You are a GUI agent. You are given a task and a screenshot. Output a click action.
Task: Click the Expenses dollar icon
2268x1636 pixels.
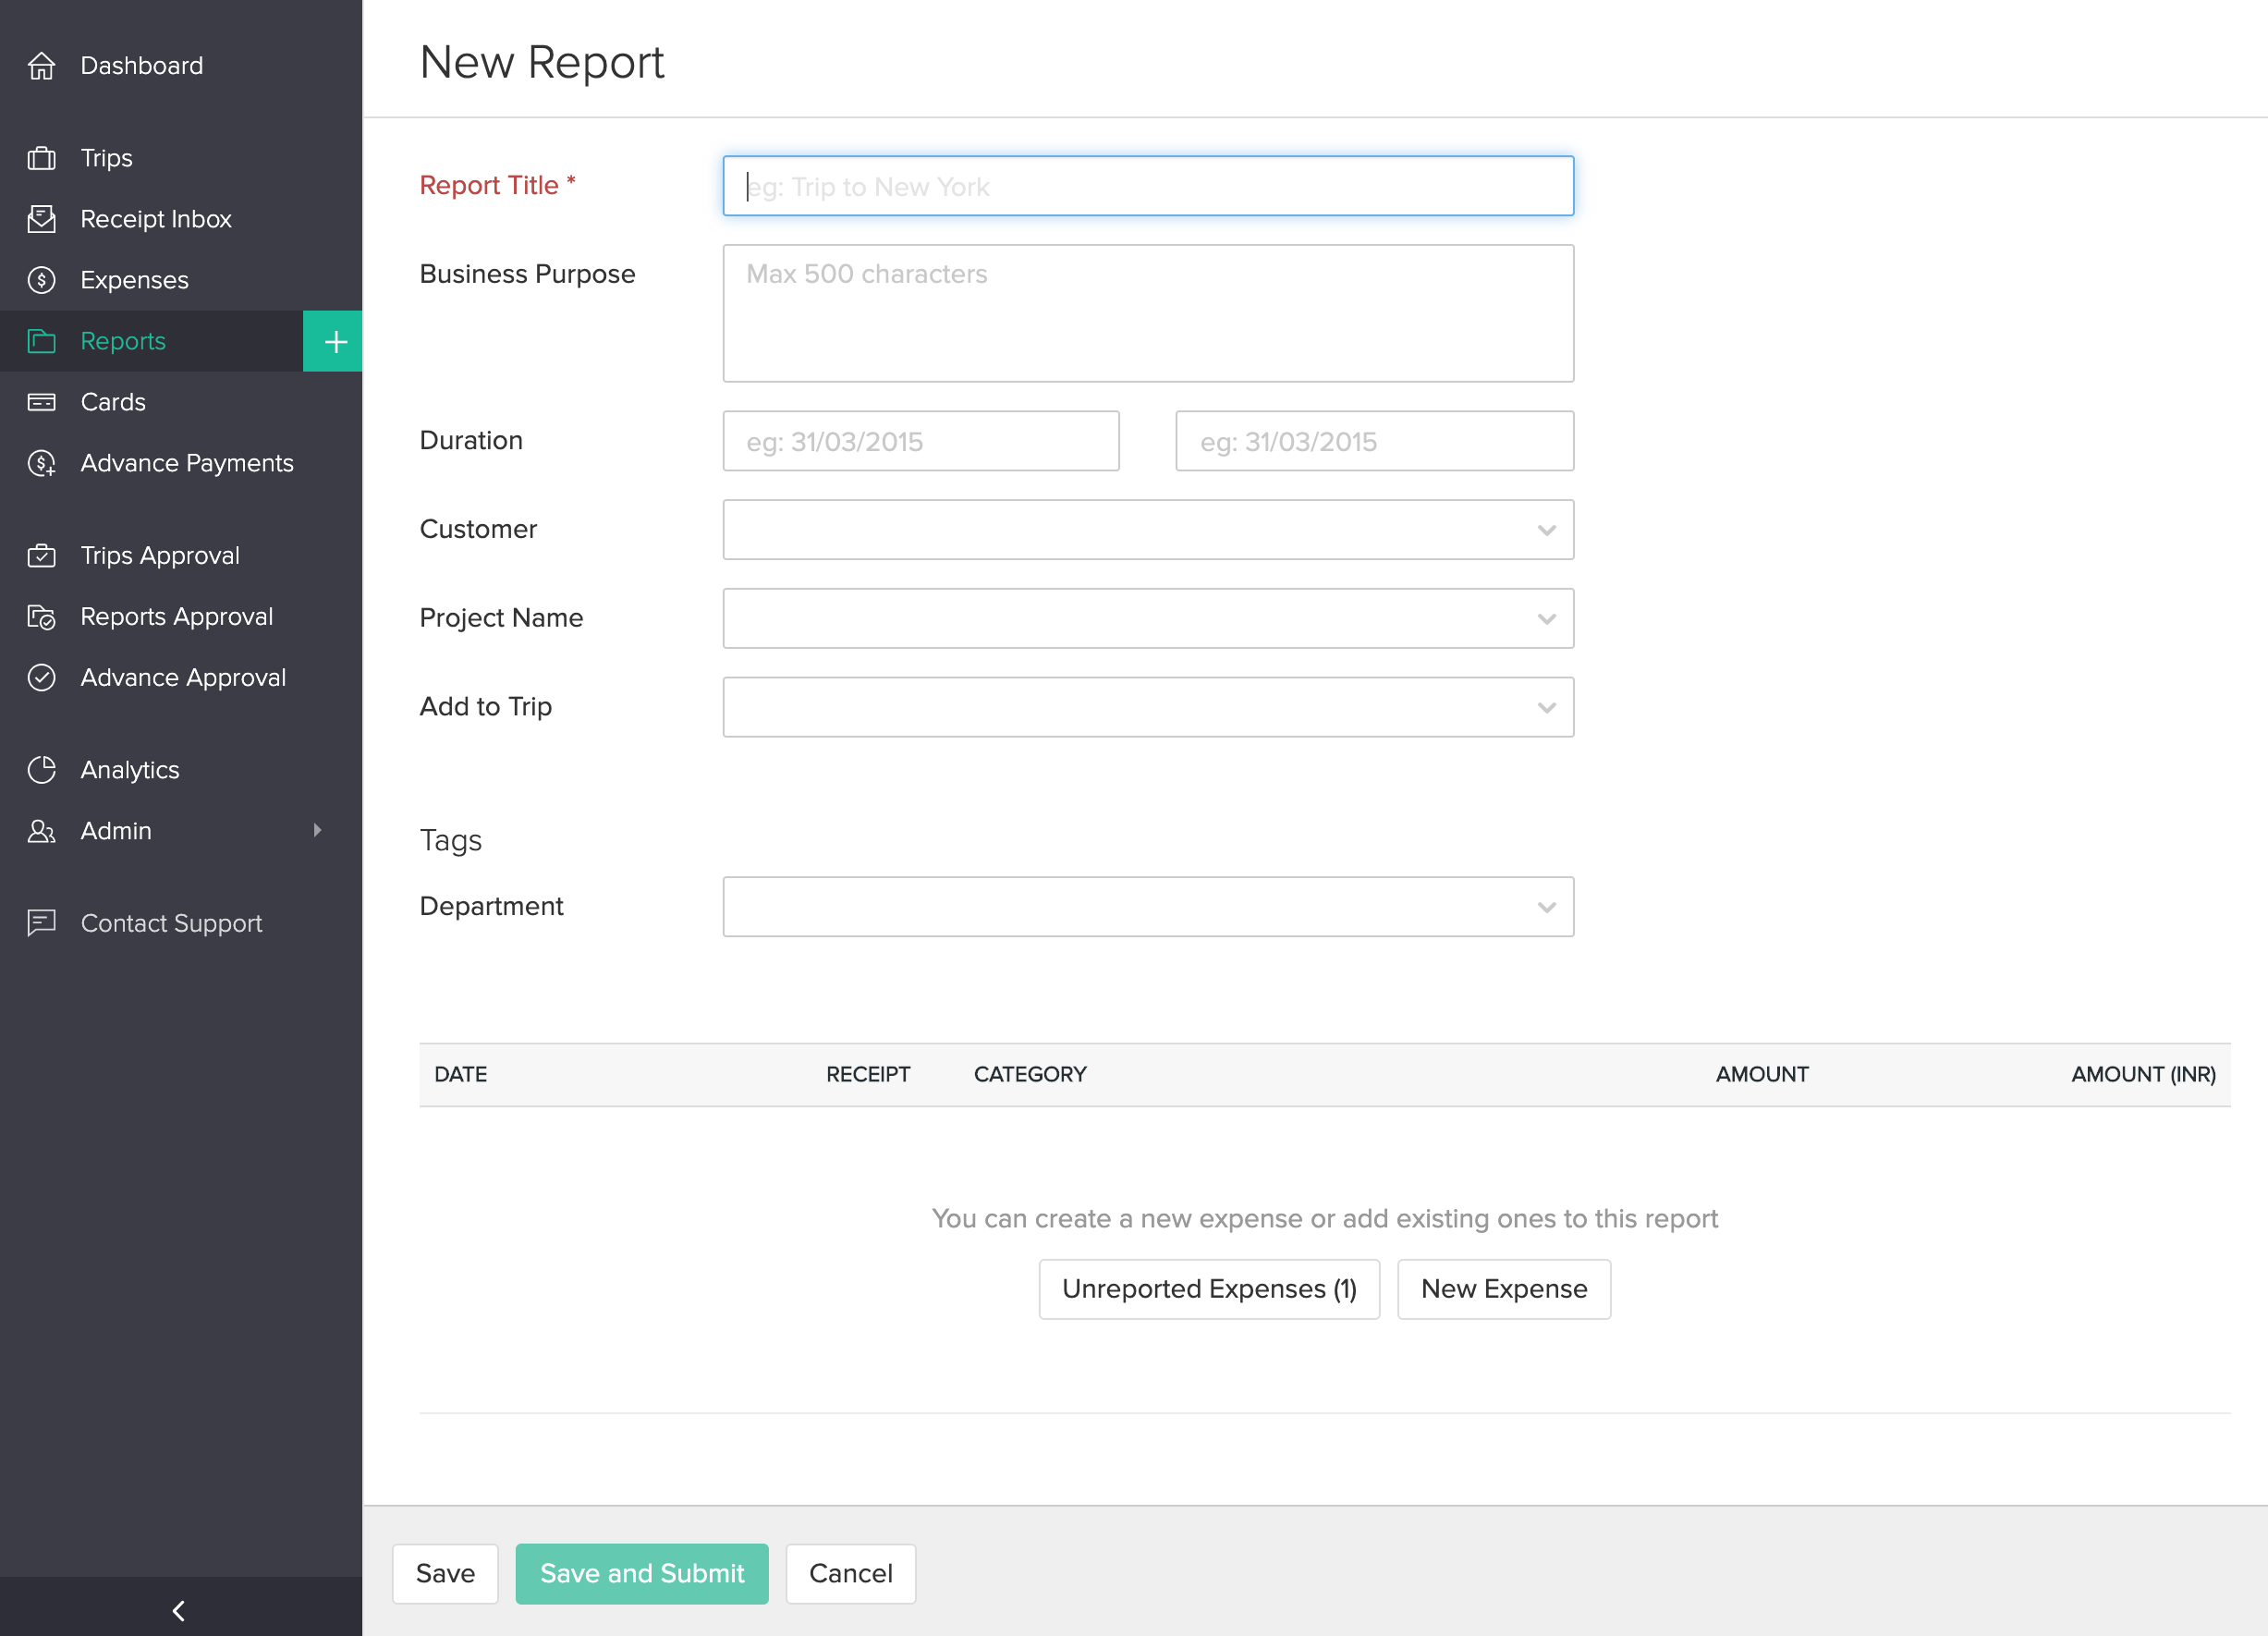41,280
